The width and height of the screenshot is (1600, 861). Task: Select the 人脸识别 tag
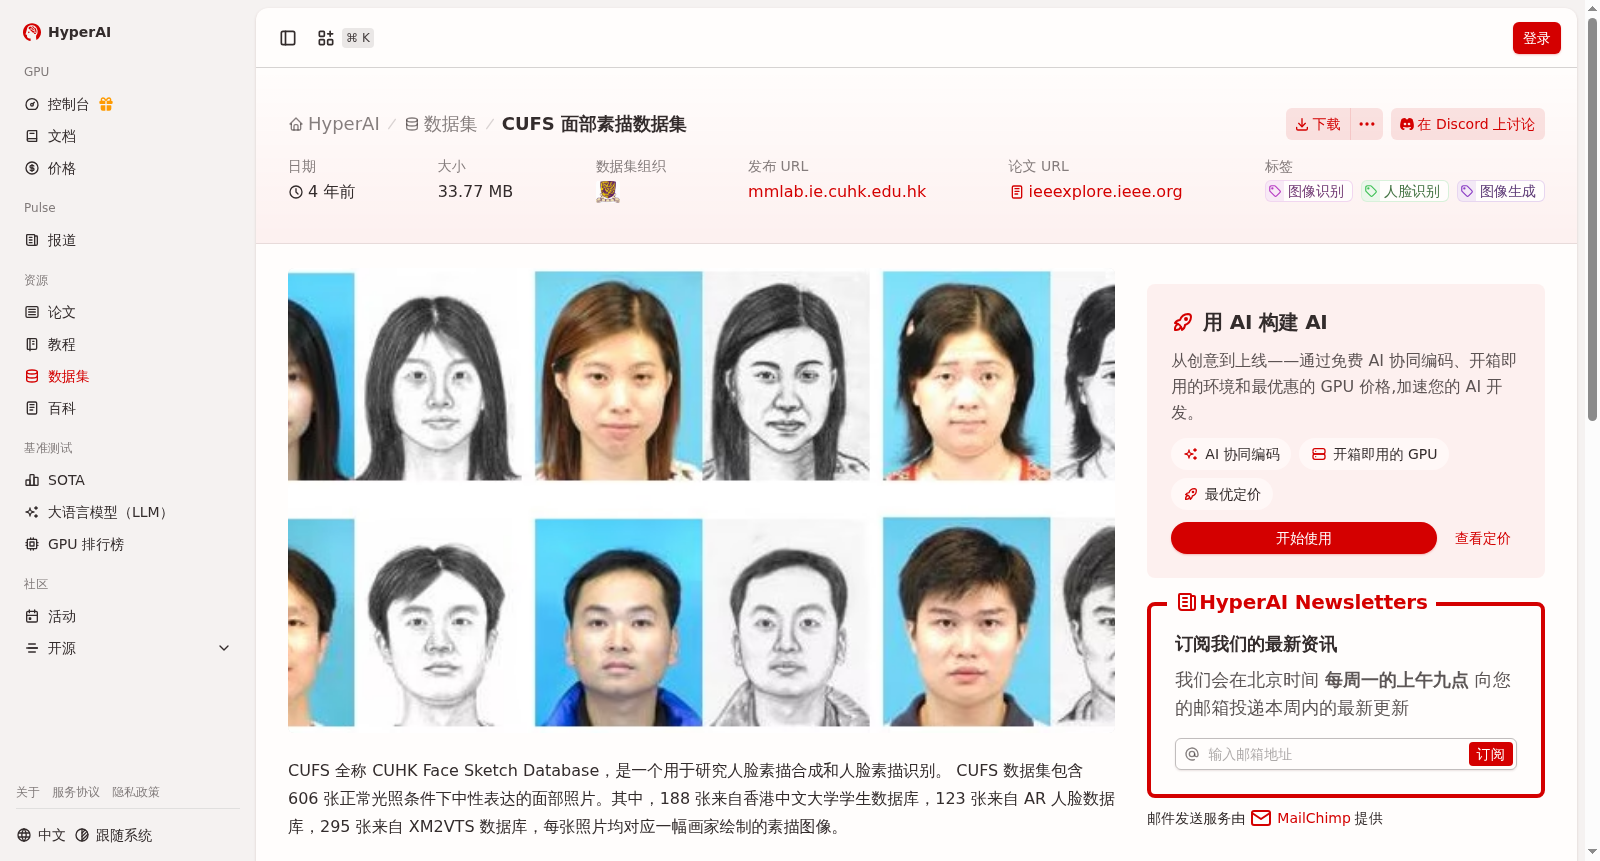[x=1404, y=191]
